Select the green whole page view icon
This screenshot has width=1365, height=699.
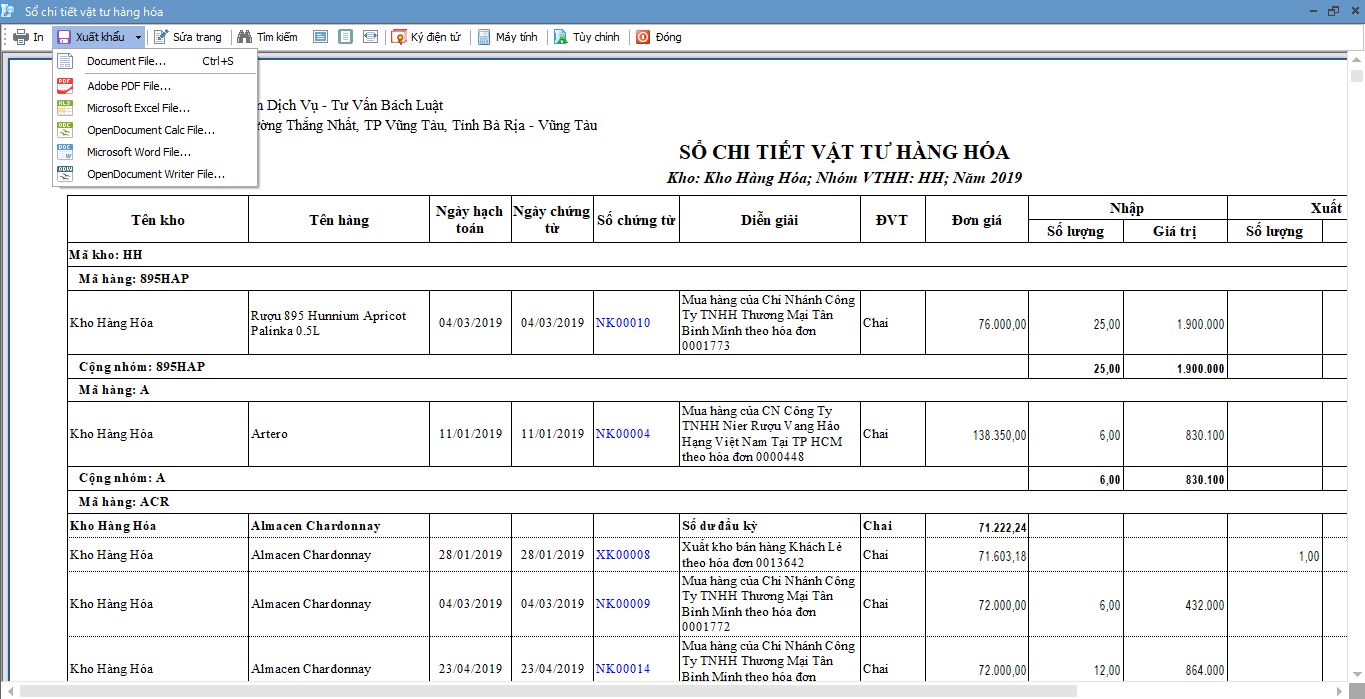click(345, 37)
